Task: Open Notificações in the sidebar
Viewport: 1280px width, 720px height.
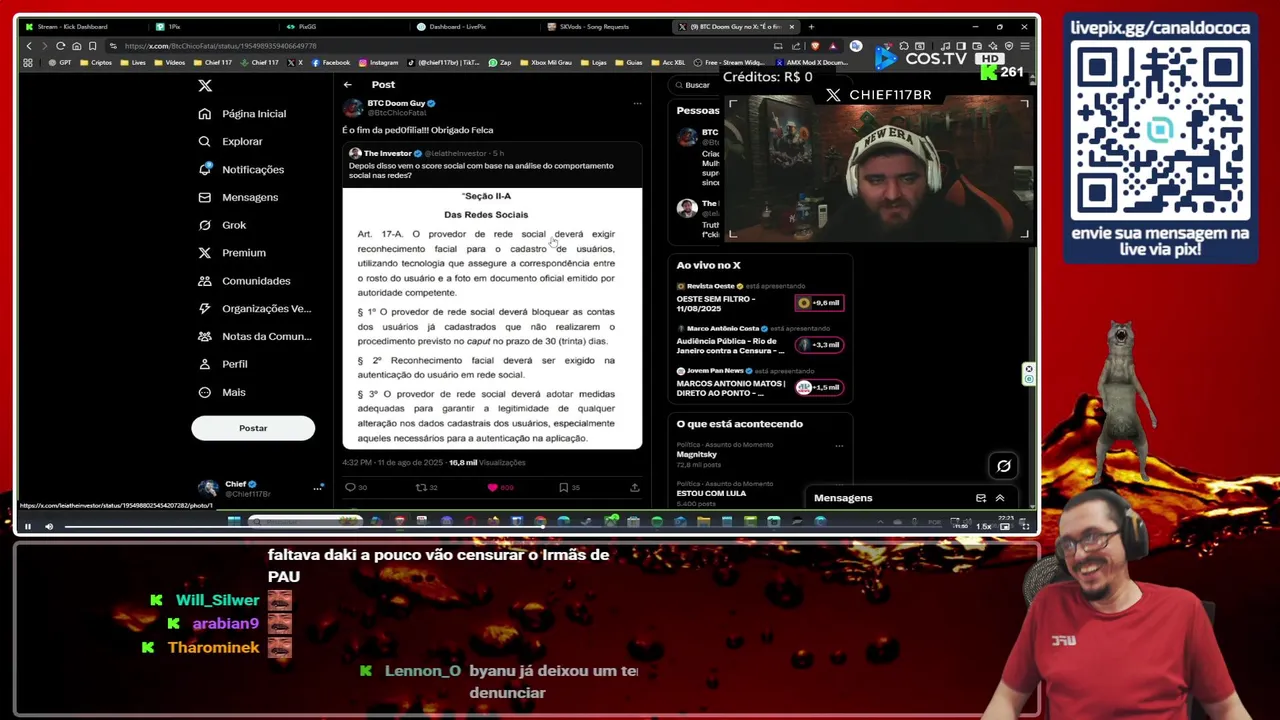Action: [242, 170]
